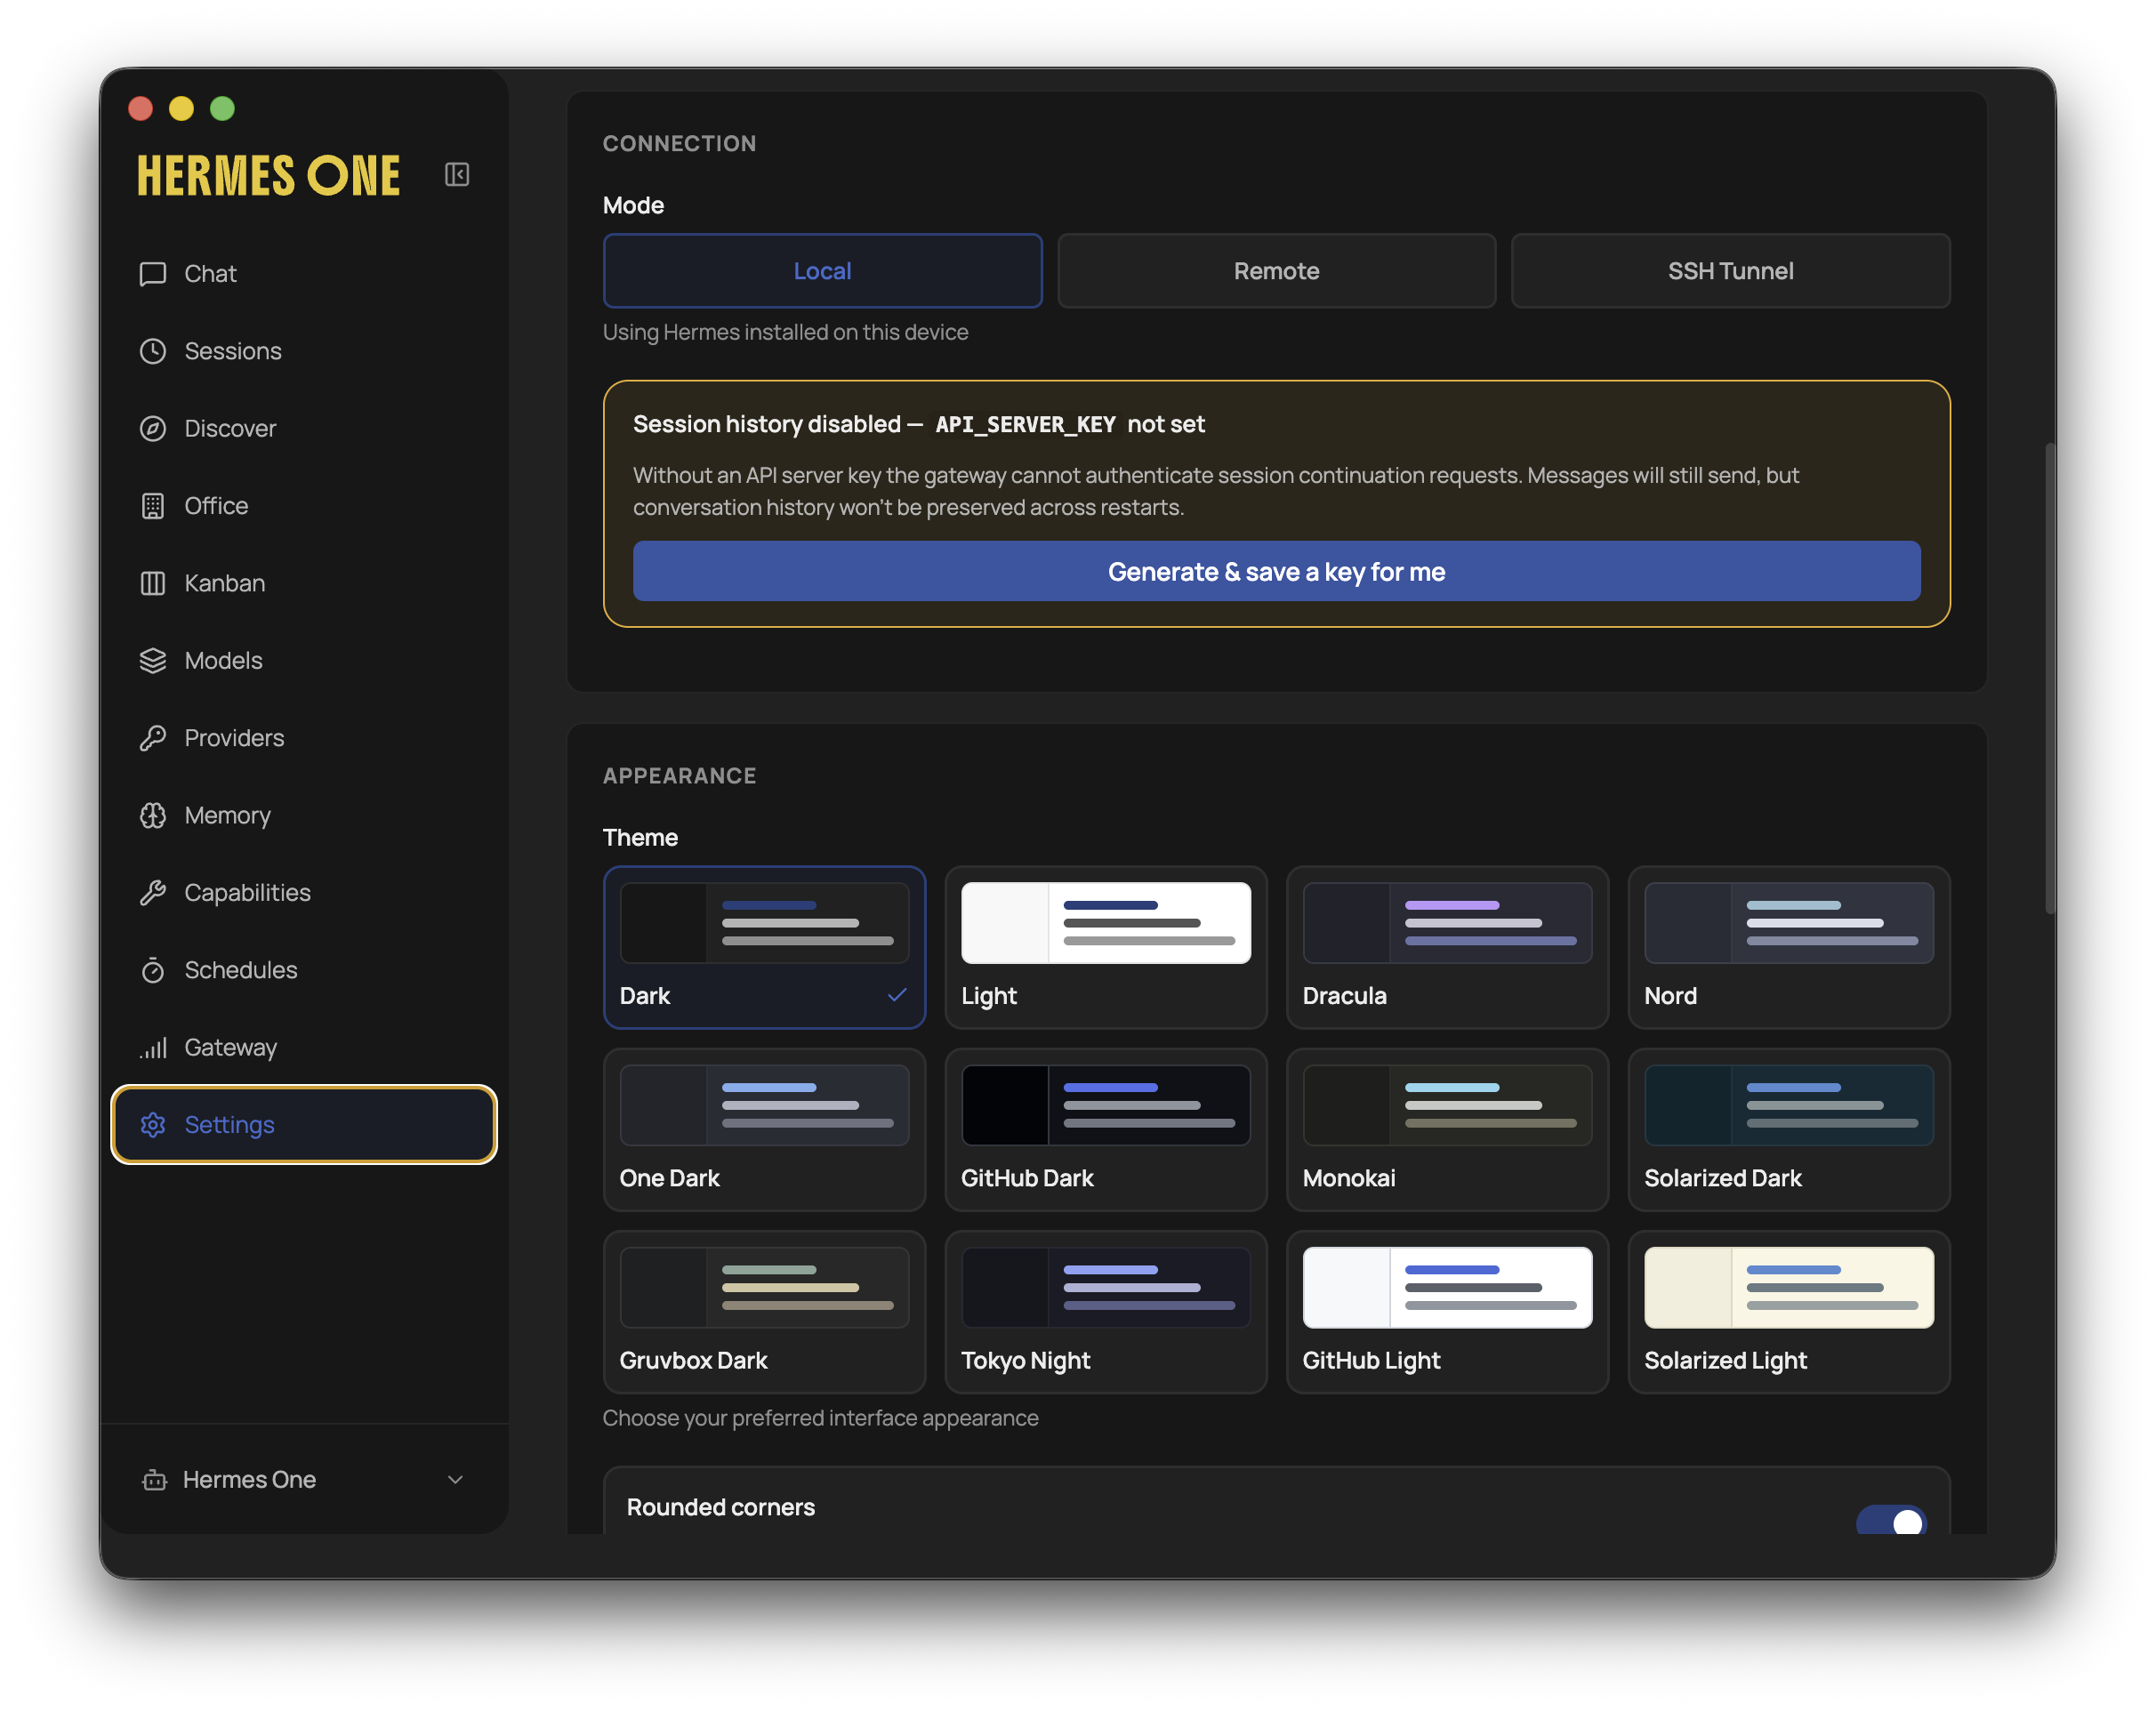Click the Gateway signal bars icon
The height and width of the screenshot is (1711, 2156).
point(152,1047)
